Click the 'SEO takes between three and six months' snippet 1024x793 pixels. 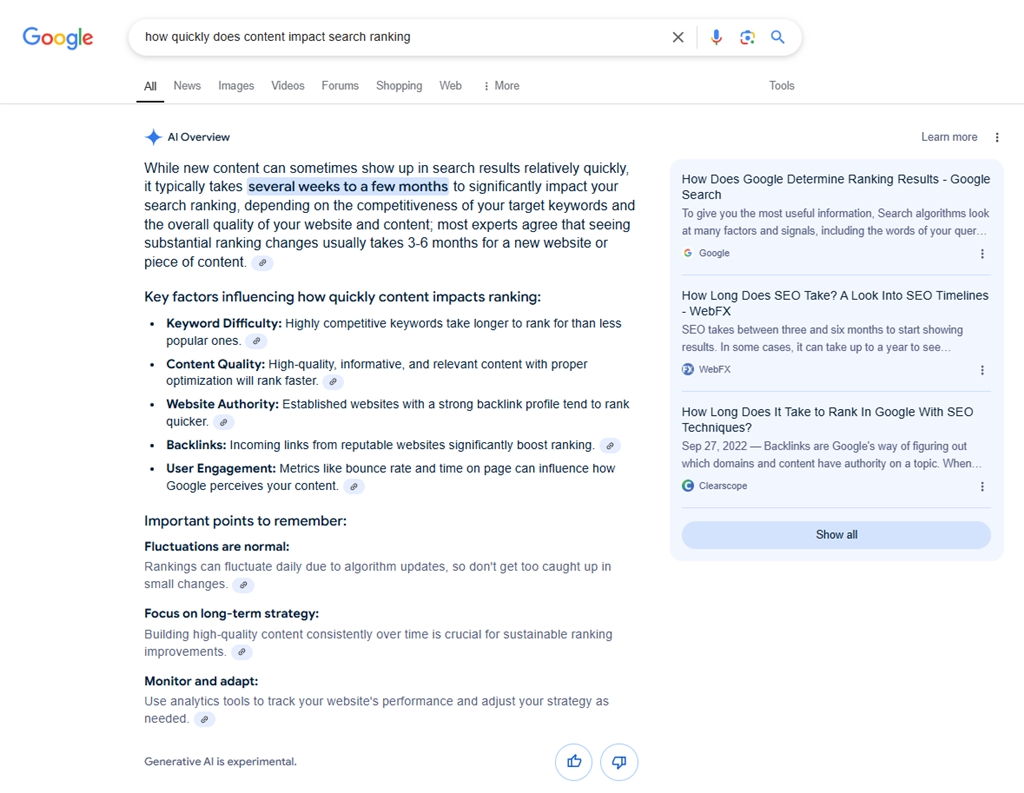[x=822, y=338]
